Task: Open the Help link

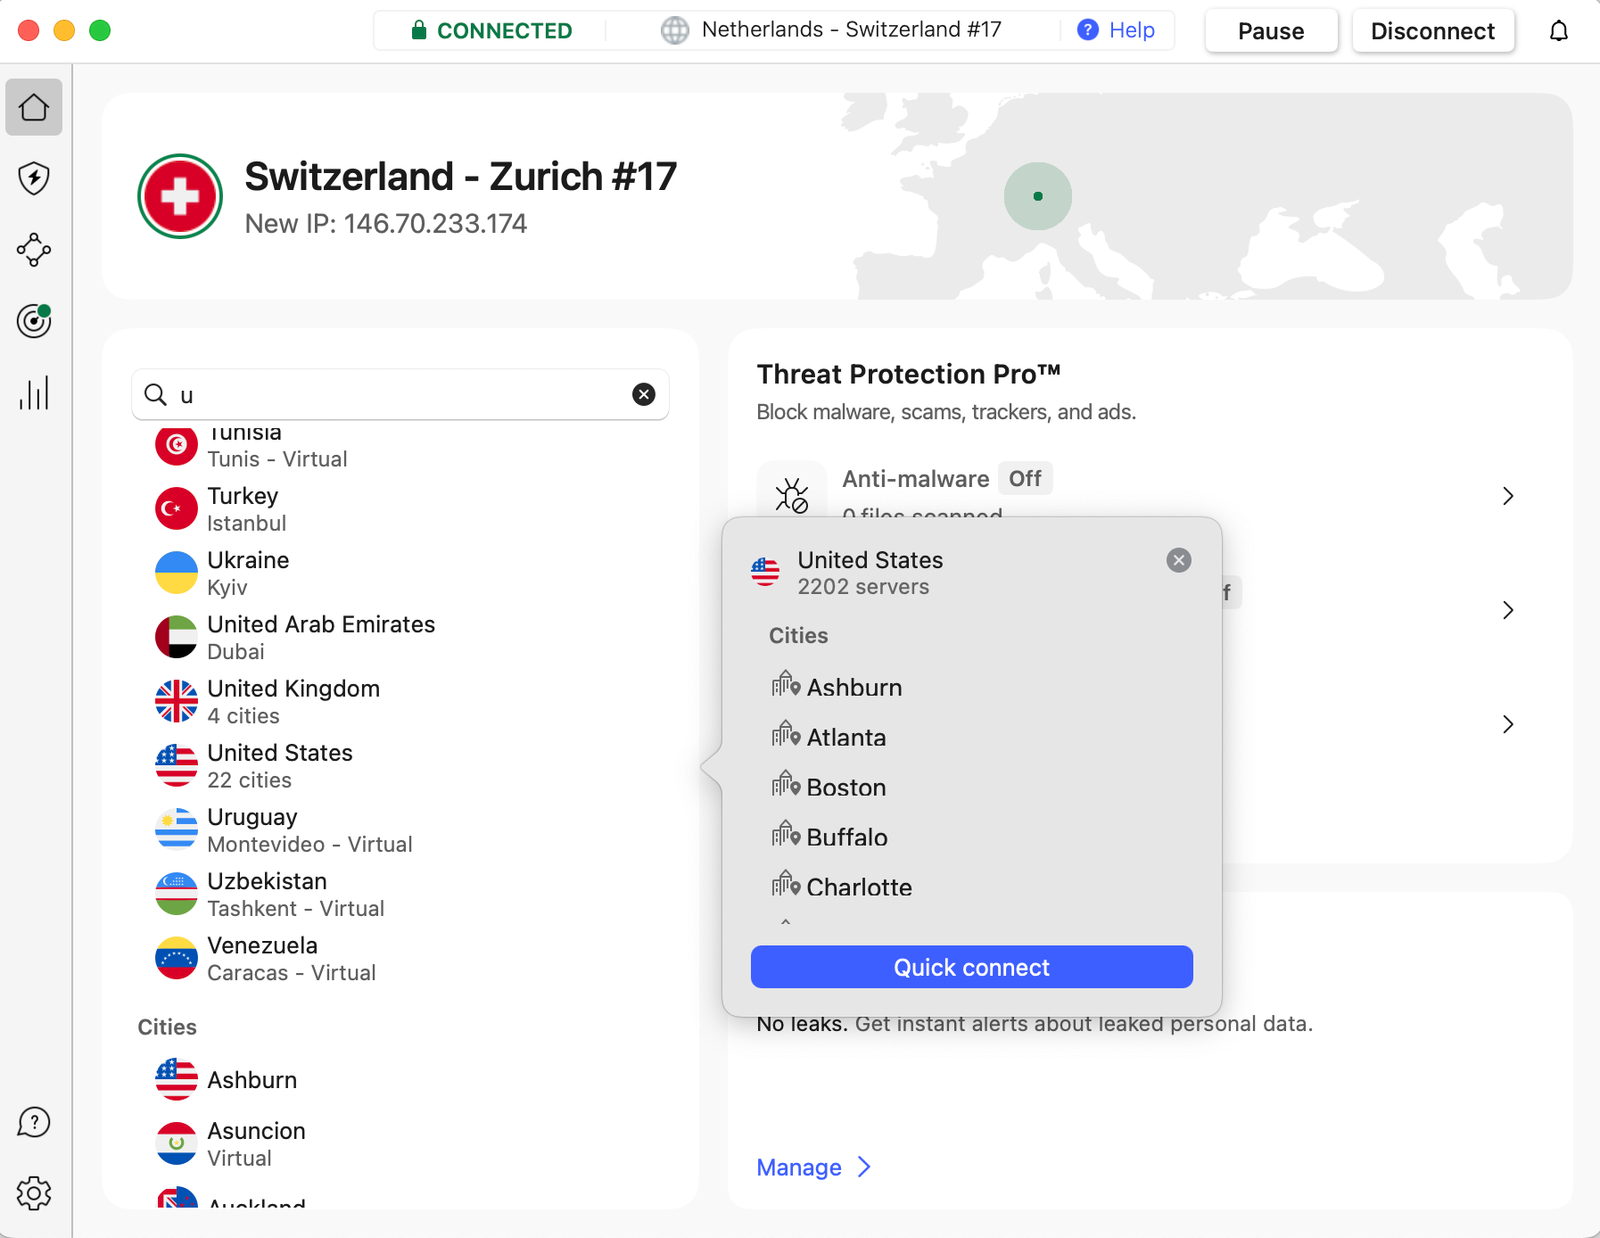Action: point(1117,30)
